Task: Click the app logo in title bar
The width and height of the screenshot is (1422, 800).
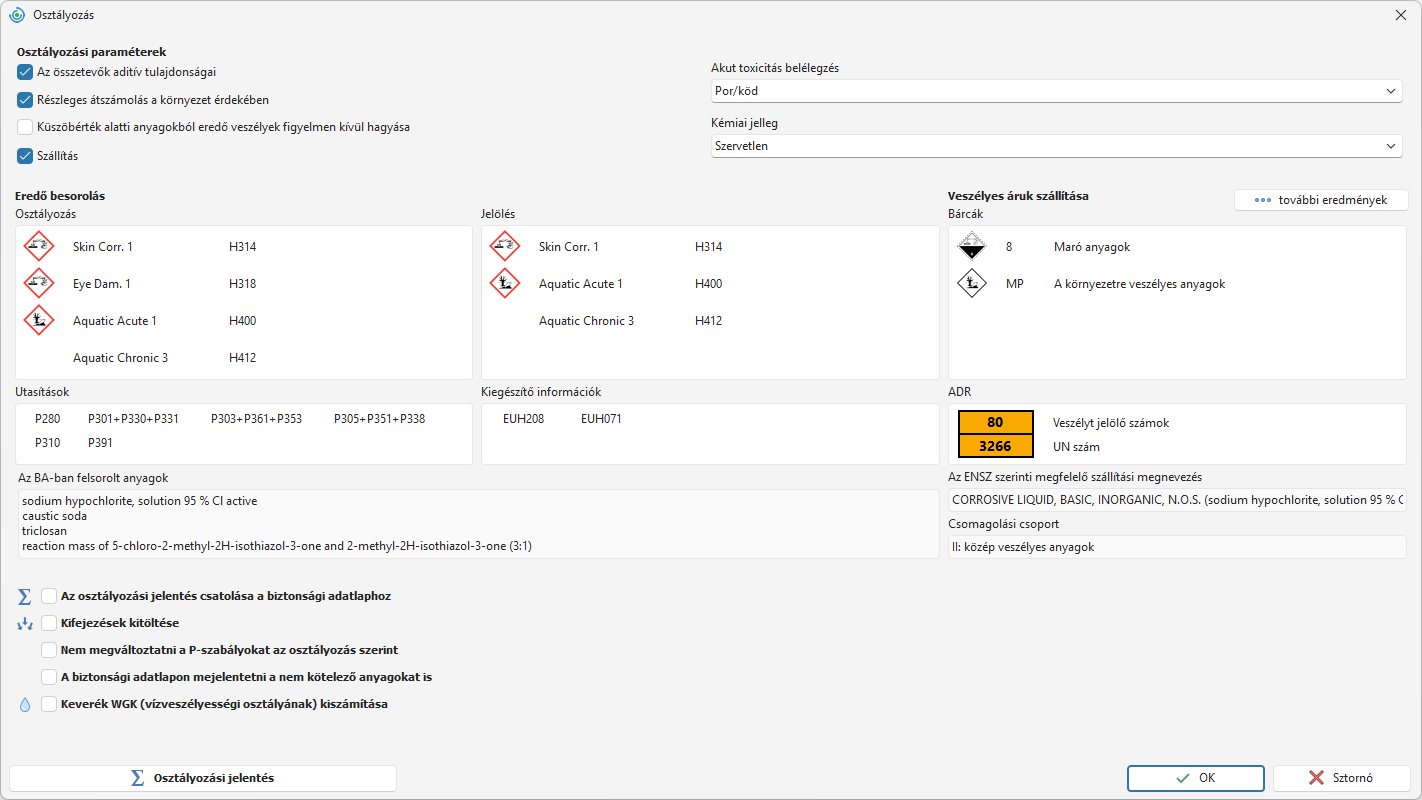Action: tap(16, 15)
